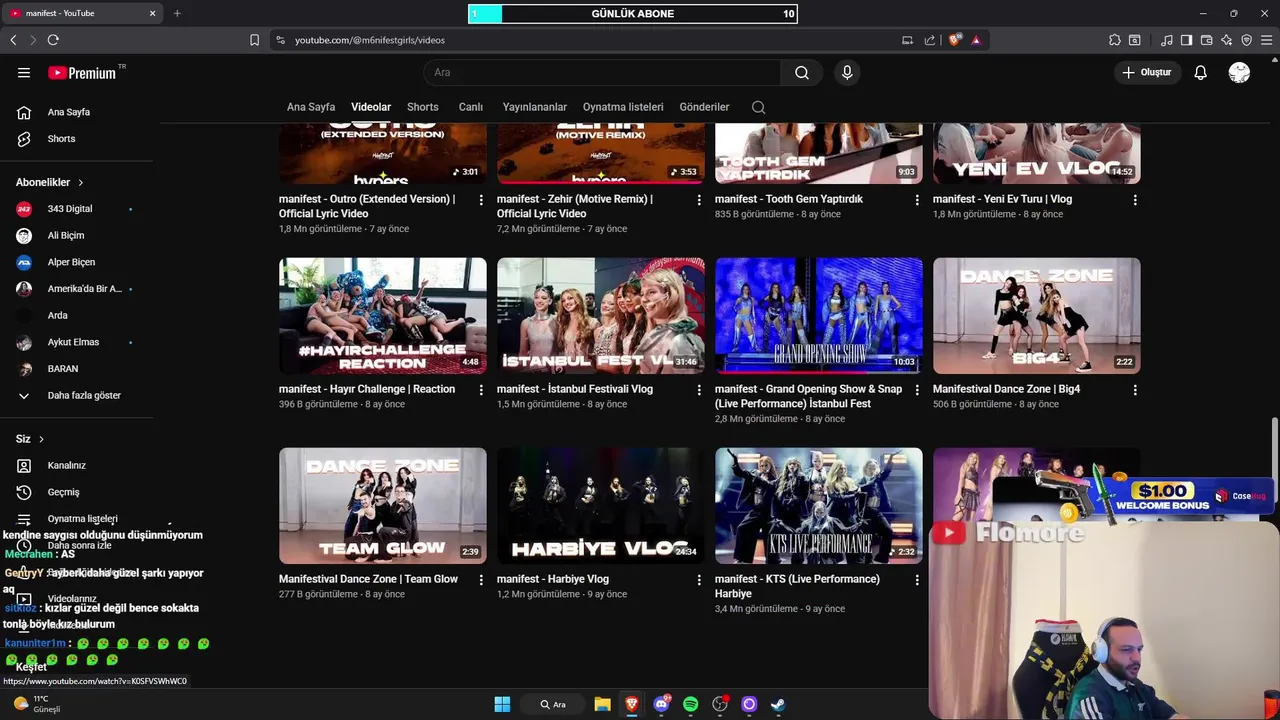Open Steam from taskbar
This screenshot has height=720, width=1280.
778,704
